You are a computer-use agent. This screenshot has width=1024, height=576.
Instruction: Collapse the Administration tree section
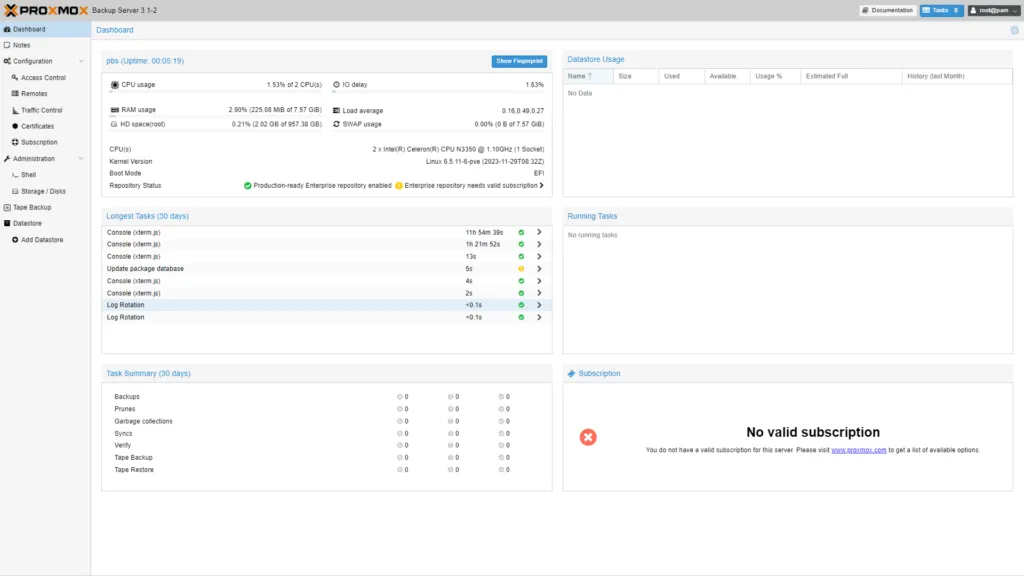82,159
